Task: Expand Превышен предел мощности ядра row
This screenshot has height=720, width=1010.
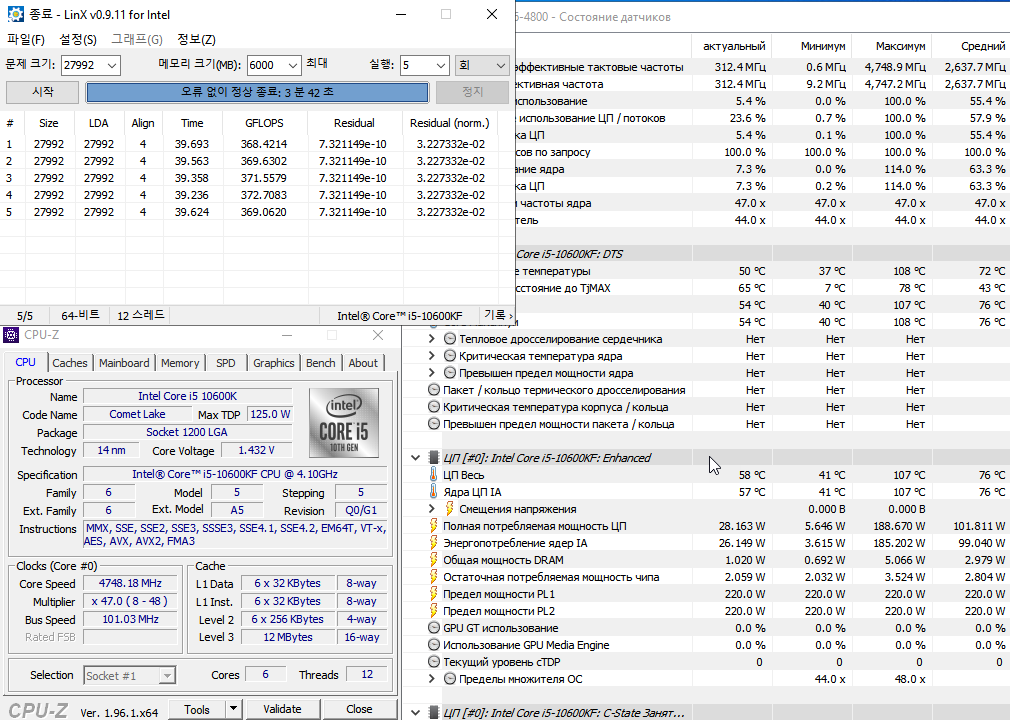Action: (x=432, y=373)
